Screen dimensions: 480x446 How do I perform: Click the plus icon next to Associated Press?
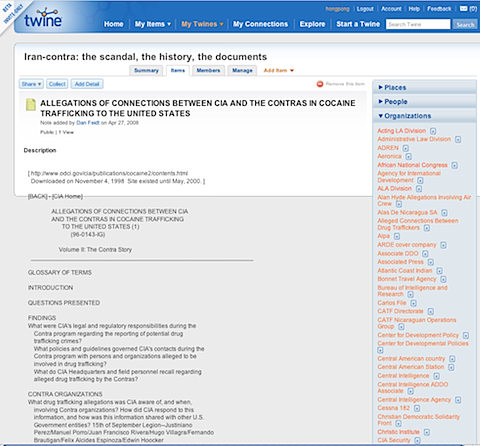431,262
